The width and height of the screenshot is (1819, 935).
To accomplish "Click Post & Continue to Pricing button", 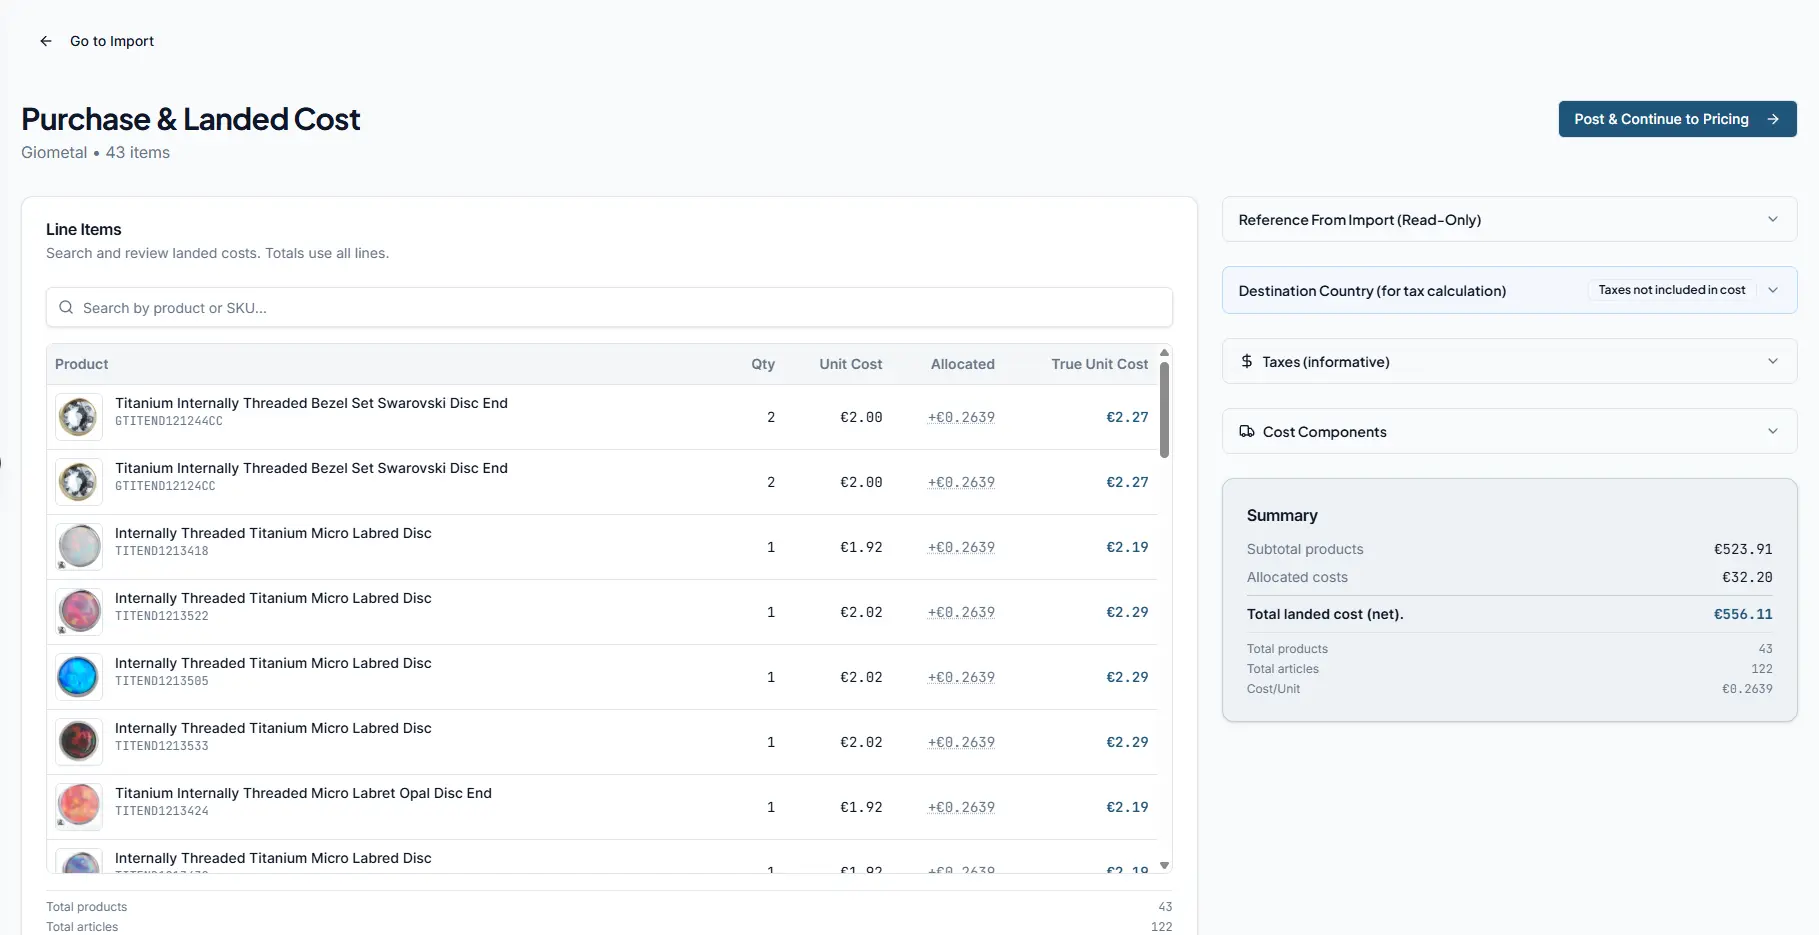I will coord(1677,119).
